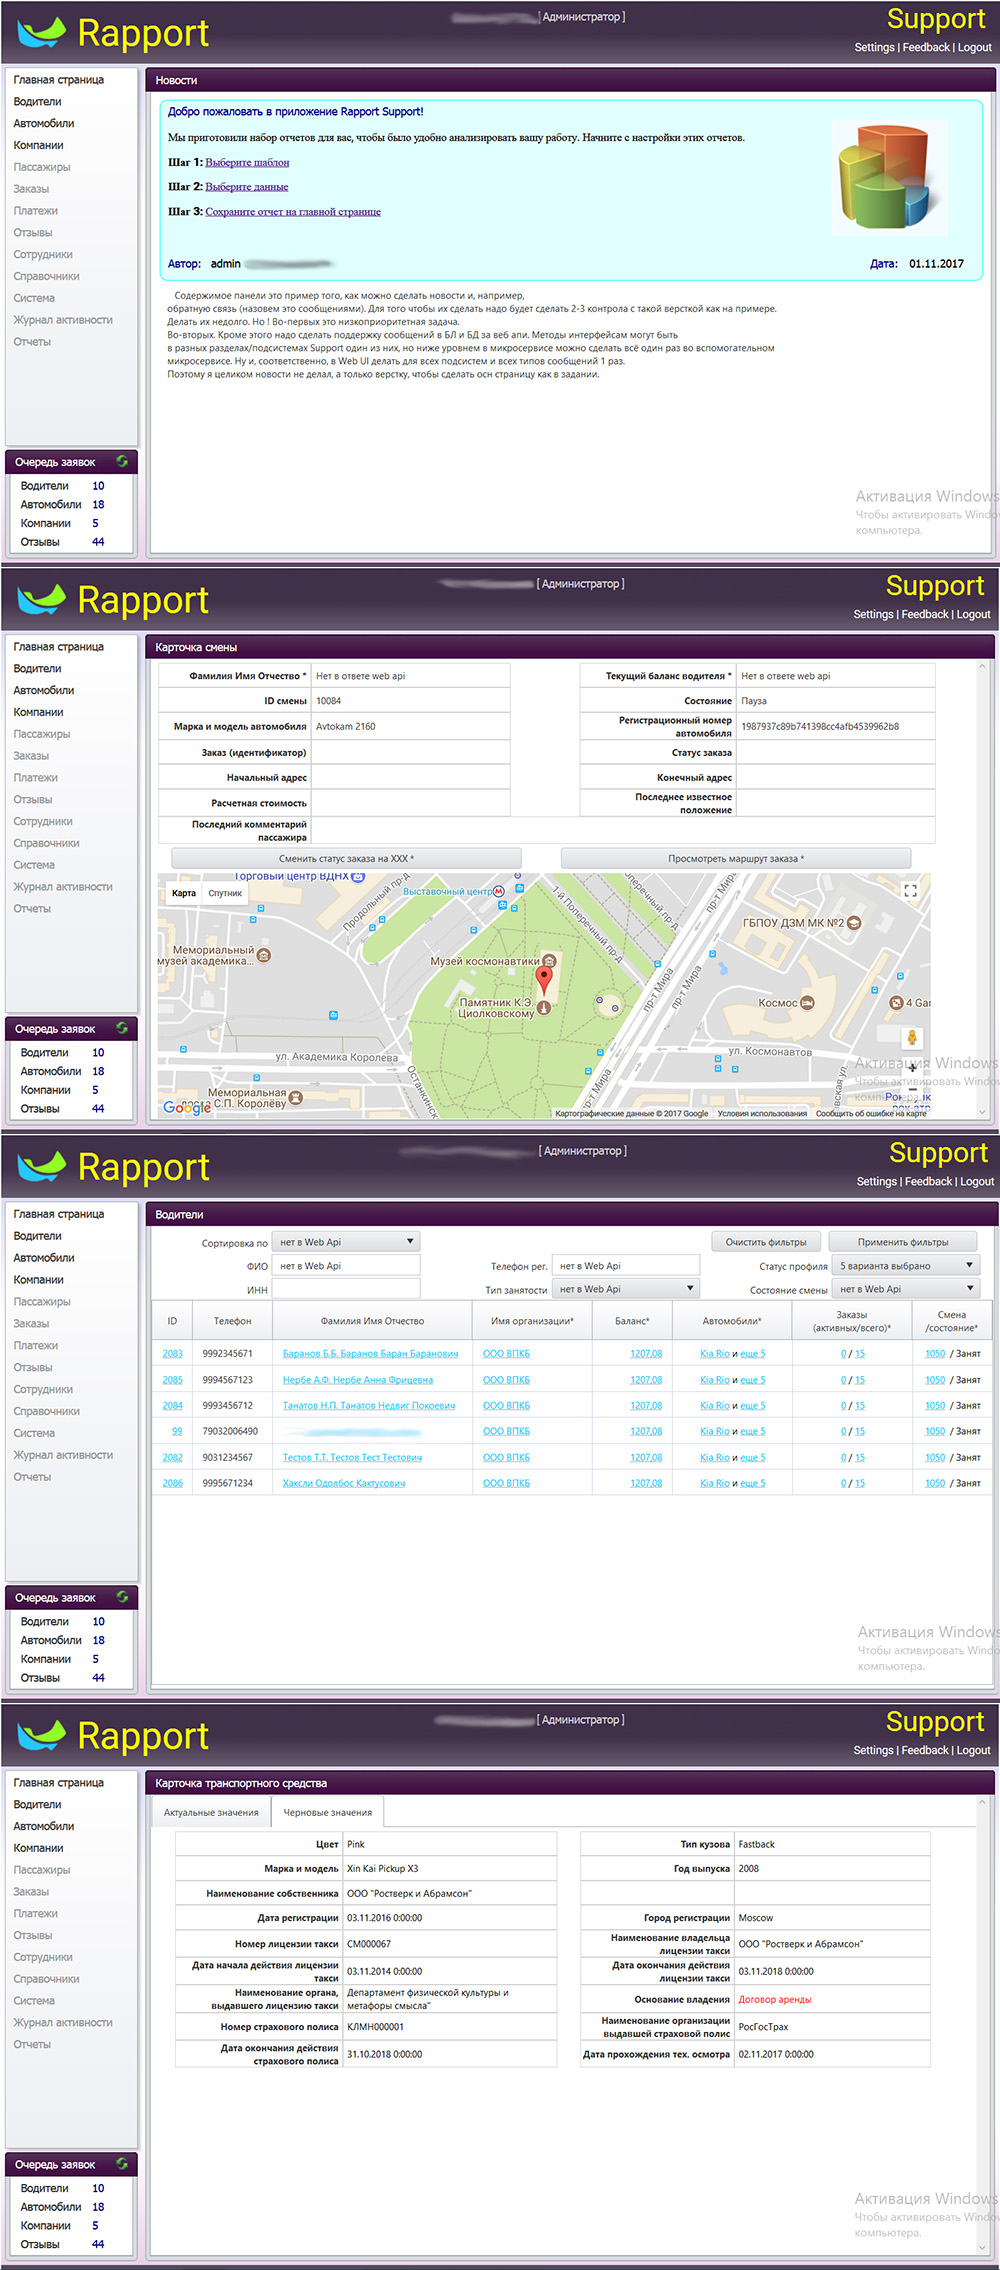Screen dimensions: 1000x2270
Task: Open the Выберите данные link in Шаг 2
Action: [x=247, y=187]
